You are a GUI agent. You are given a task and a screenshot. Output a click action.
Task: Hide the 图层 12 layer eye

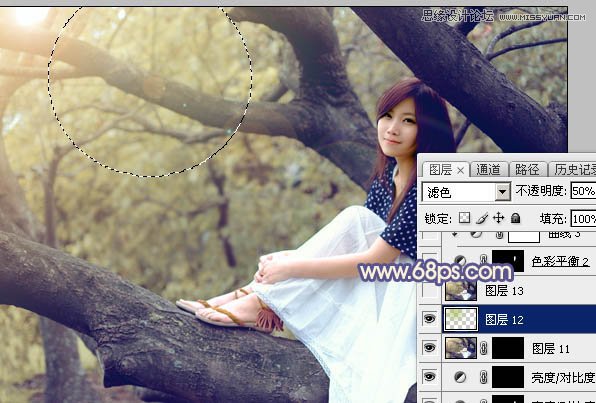(x=430, y=319)
